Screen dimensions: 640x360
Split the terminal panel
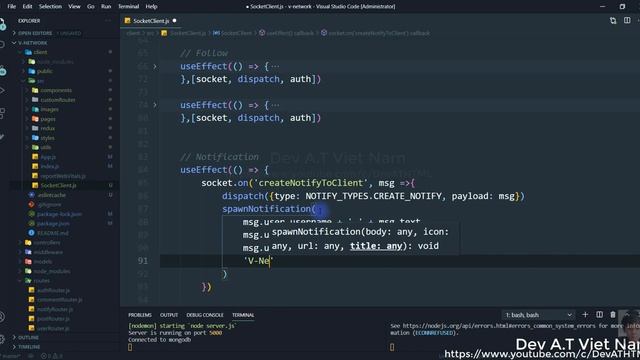pyautogui.click(x=599, y=315)
